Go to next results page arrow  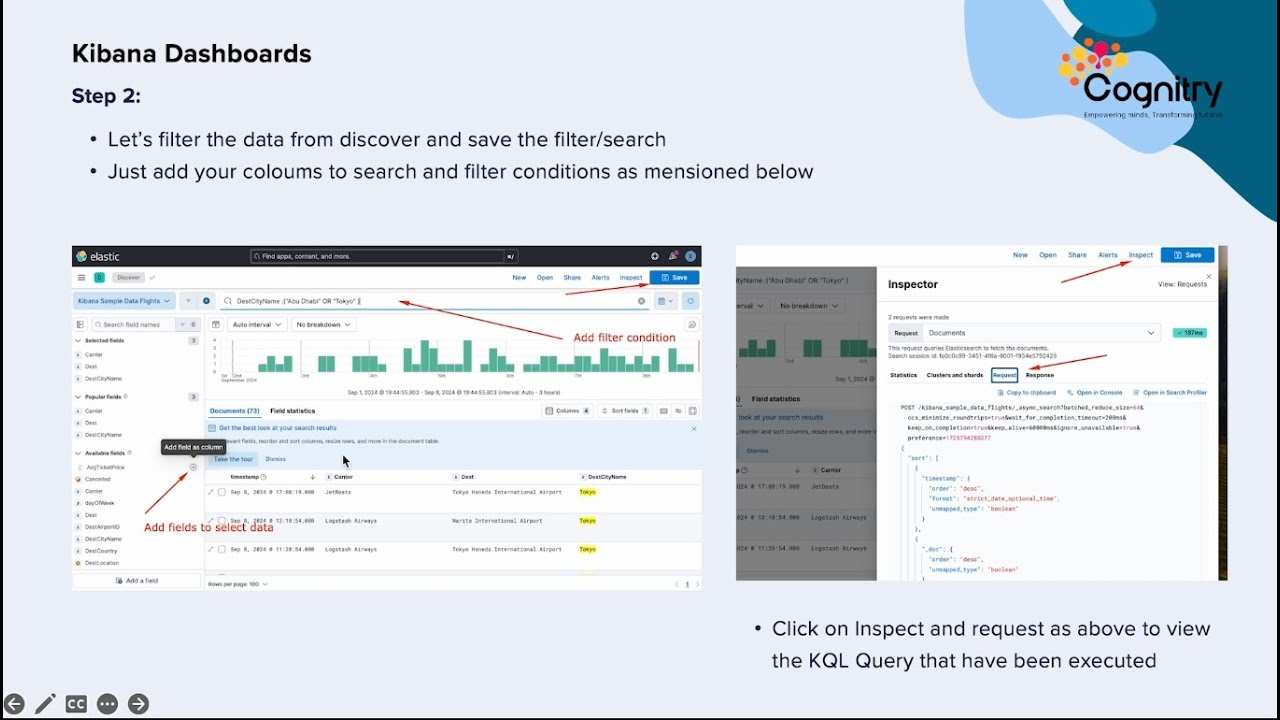(x=697, y=584)
